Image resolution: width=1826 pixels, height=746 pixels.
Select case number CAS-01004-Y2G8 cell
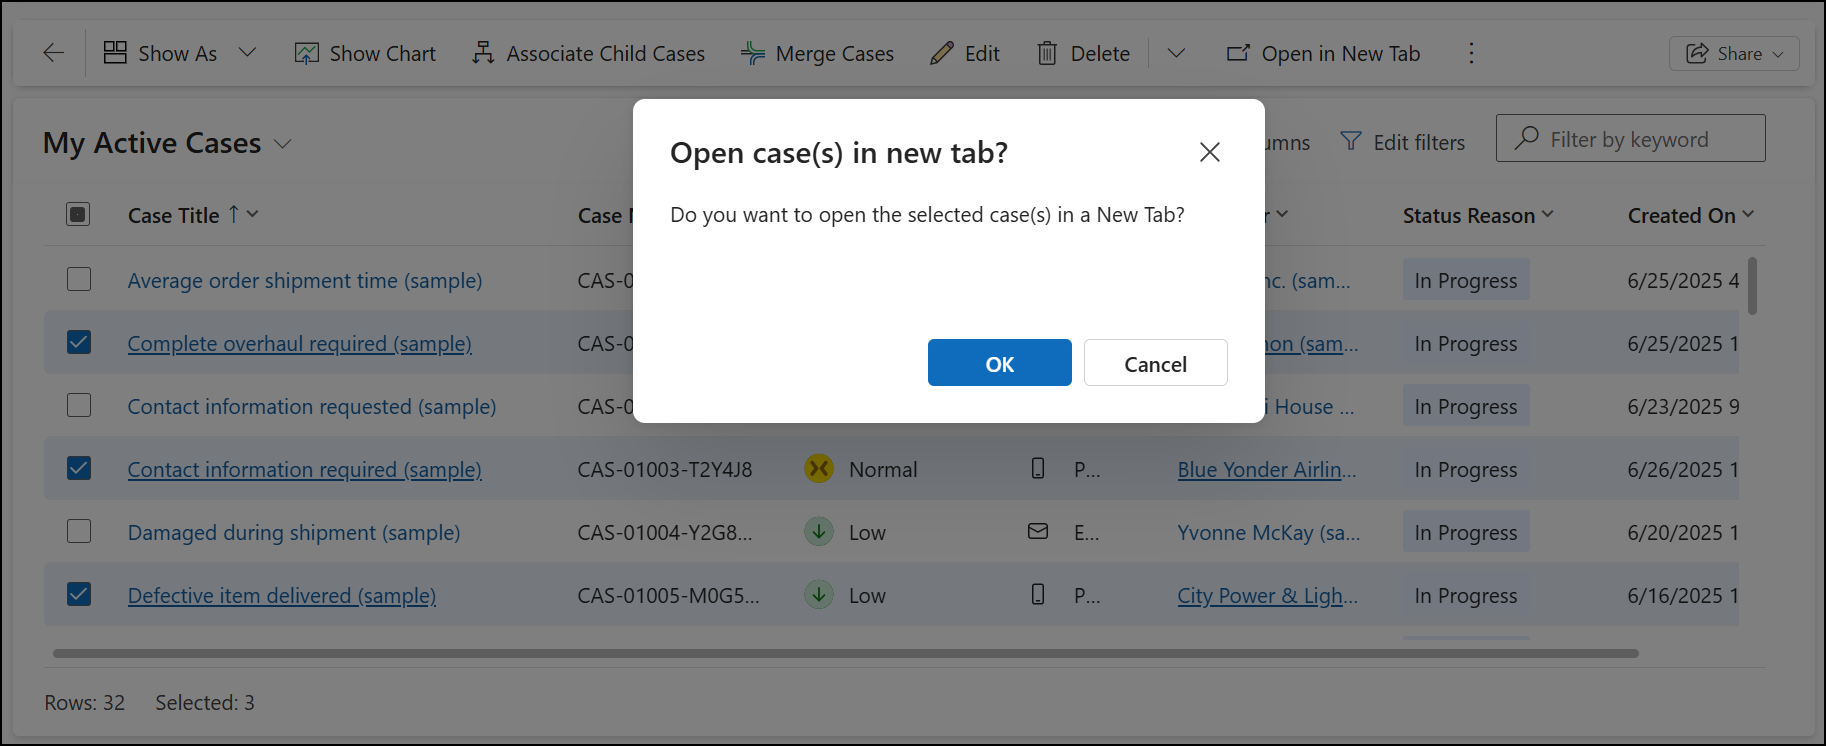[x=665, y=533]
